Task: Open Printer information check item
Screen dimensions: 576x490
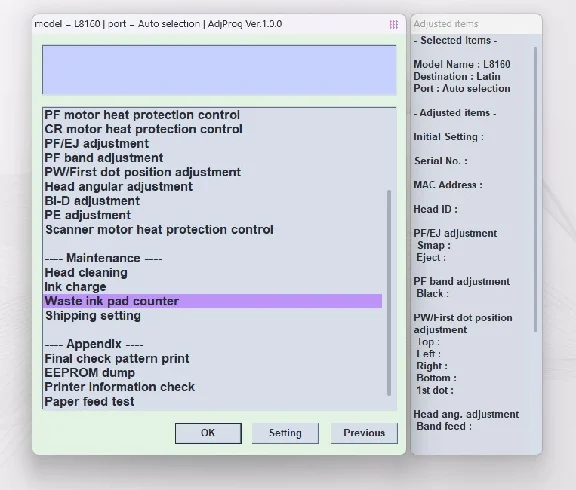Action: point(120,387)
